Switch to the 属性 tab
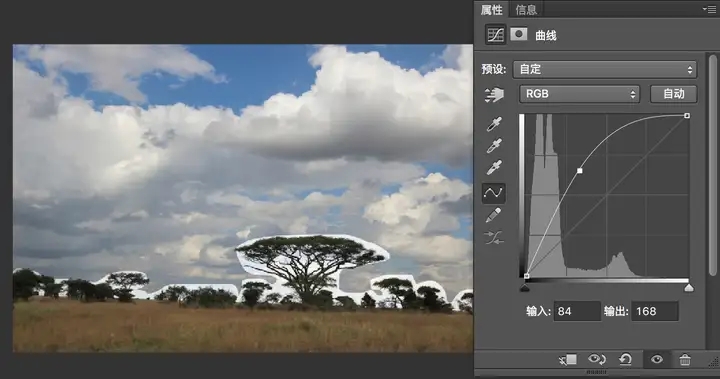The height and width of the screenshot is (379, 720). click(x=492, y=10)
